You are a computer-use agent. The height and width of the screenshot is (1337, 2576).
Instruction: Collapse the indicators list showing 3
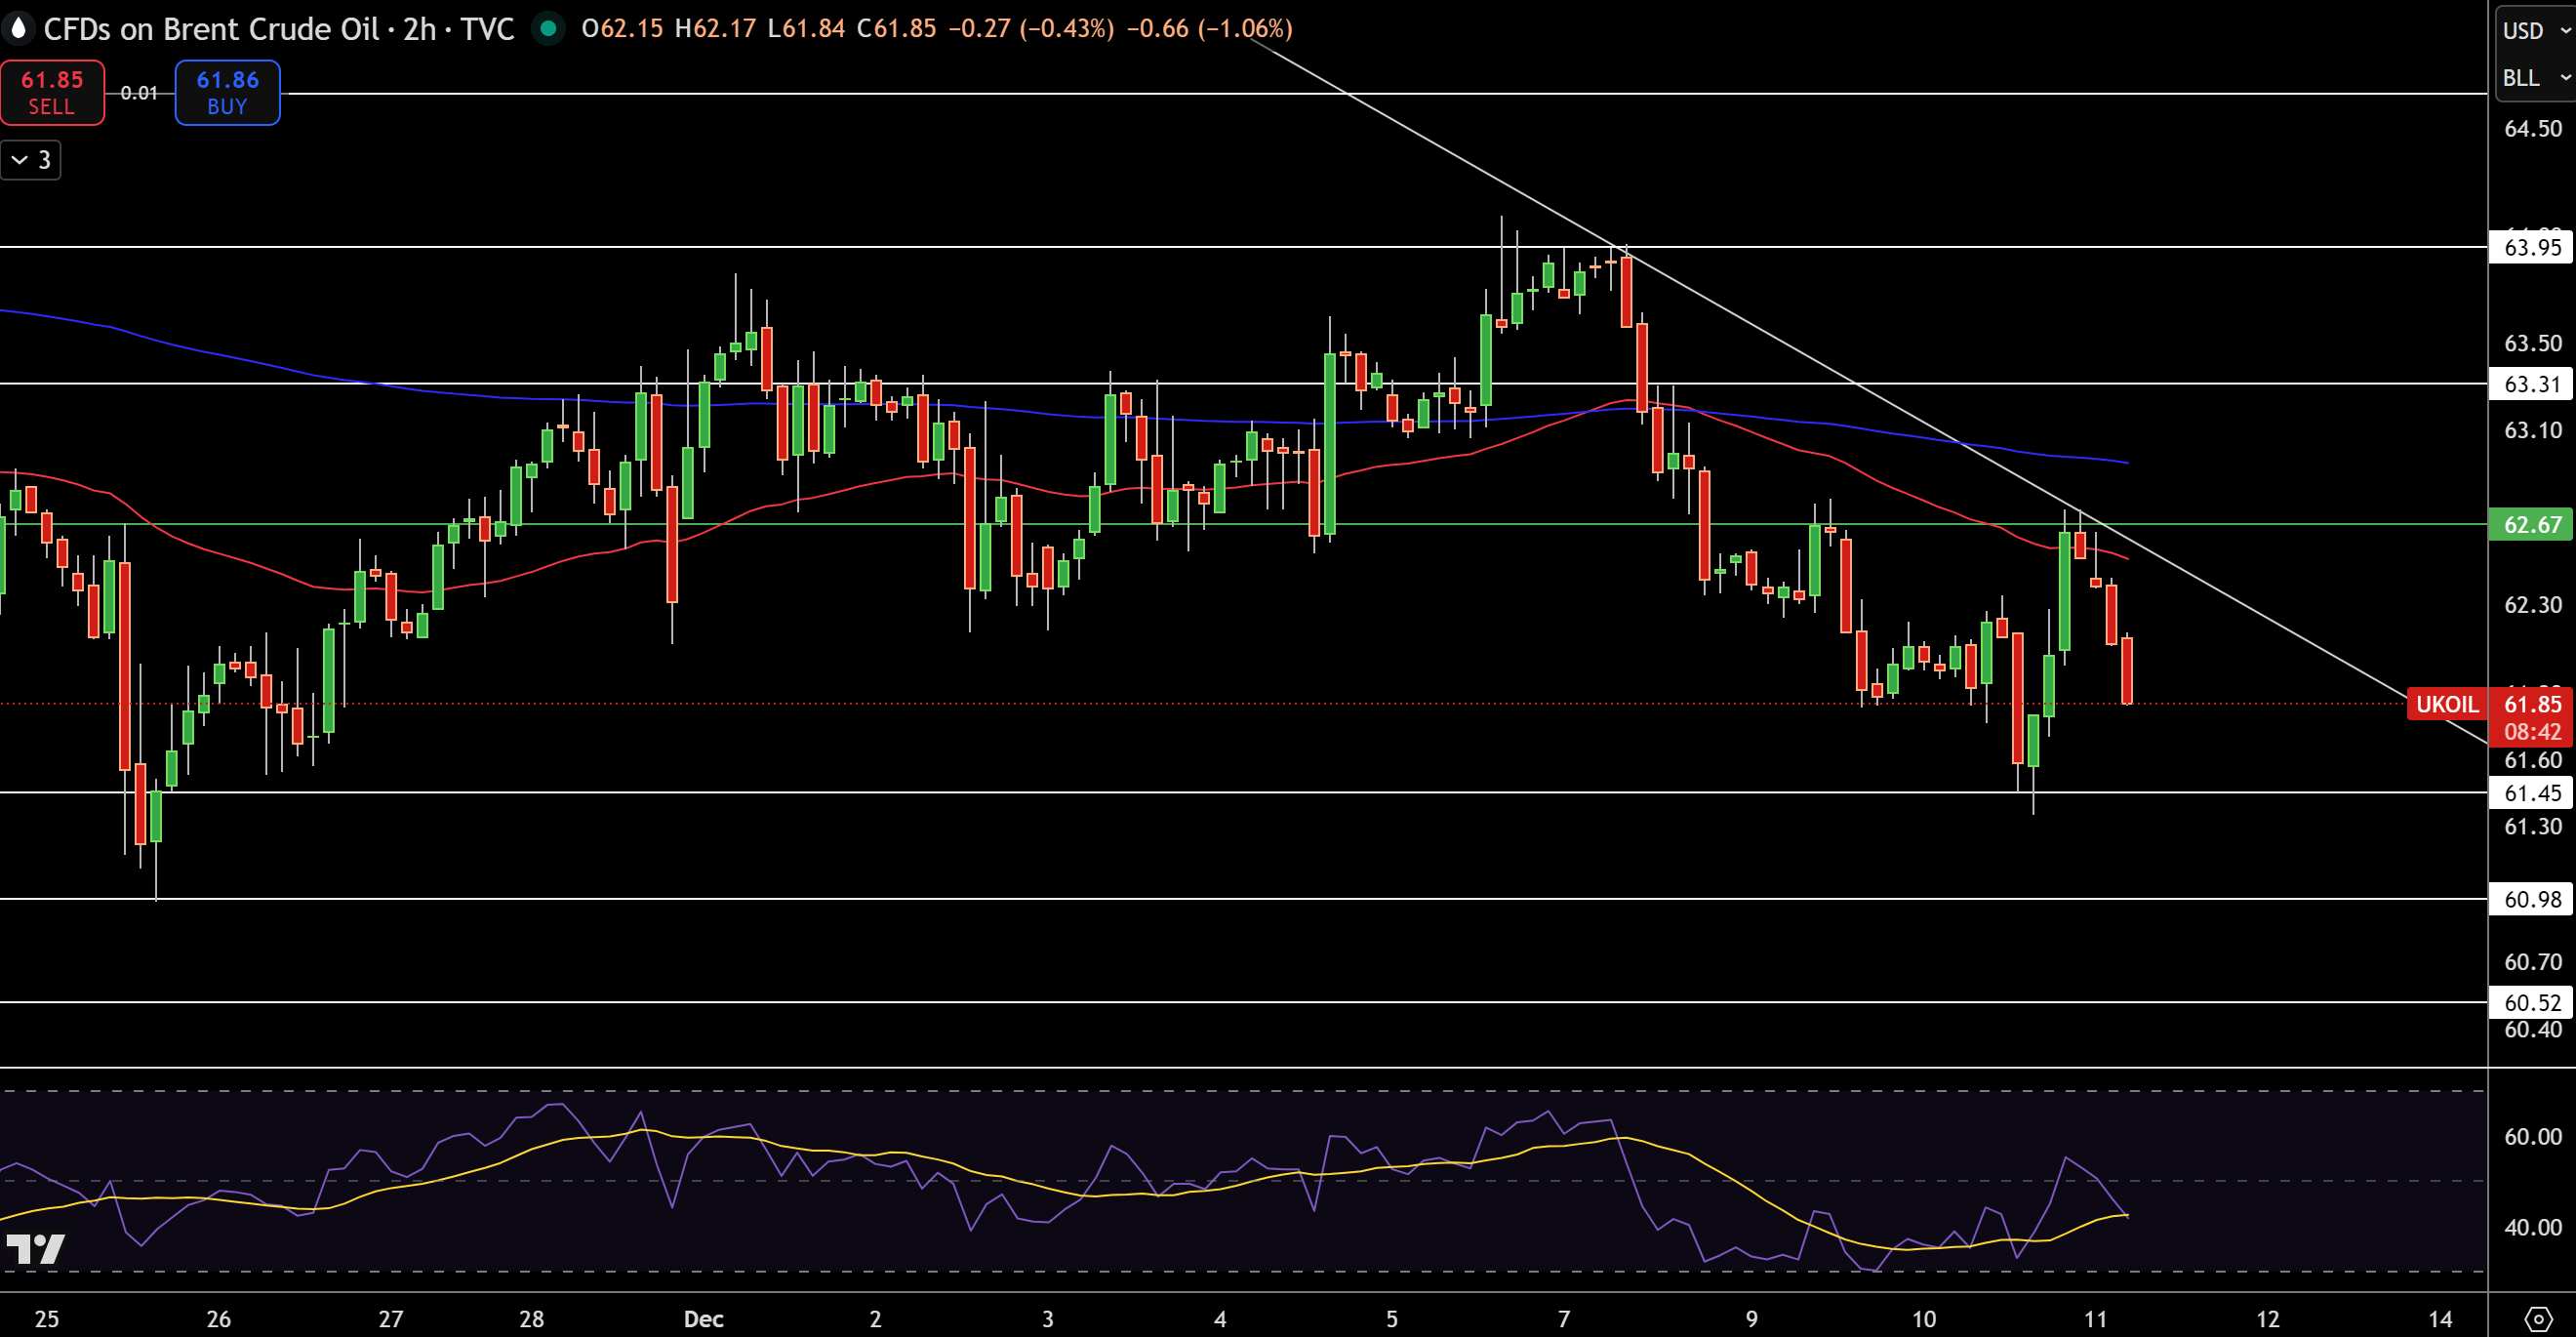click(x=30, y=159)
